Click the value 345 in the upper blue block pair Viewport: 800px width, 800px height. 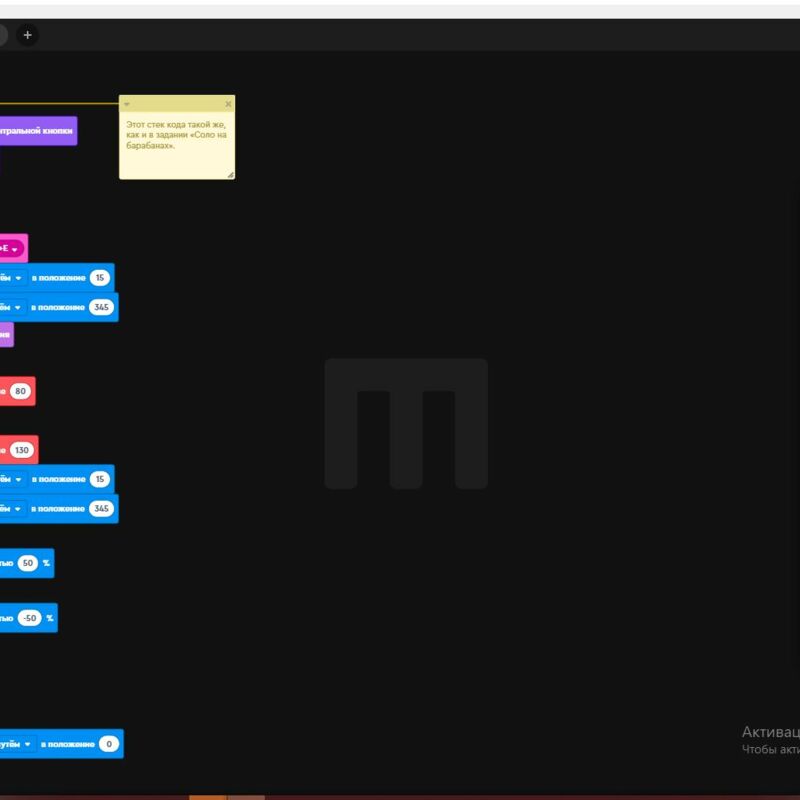(100, 307)
